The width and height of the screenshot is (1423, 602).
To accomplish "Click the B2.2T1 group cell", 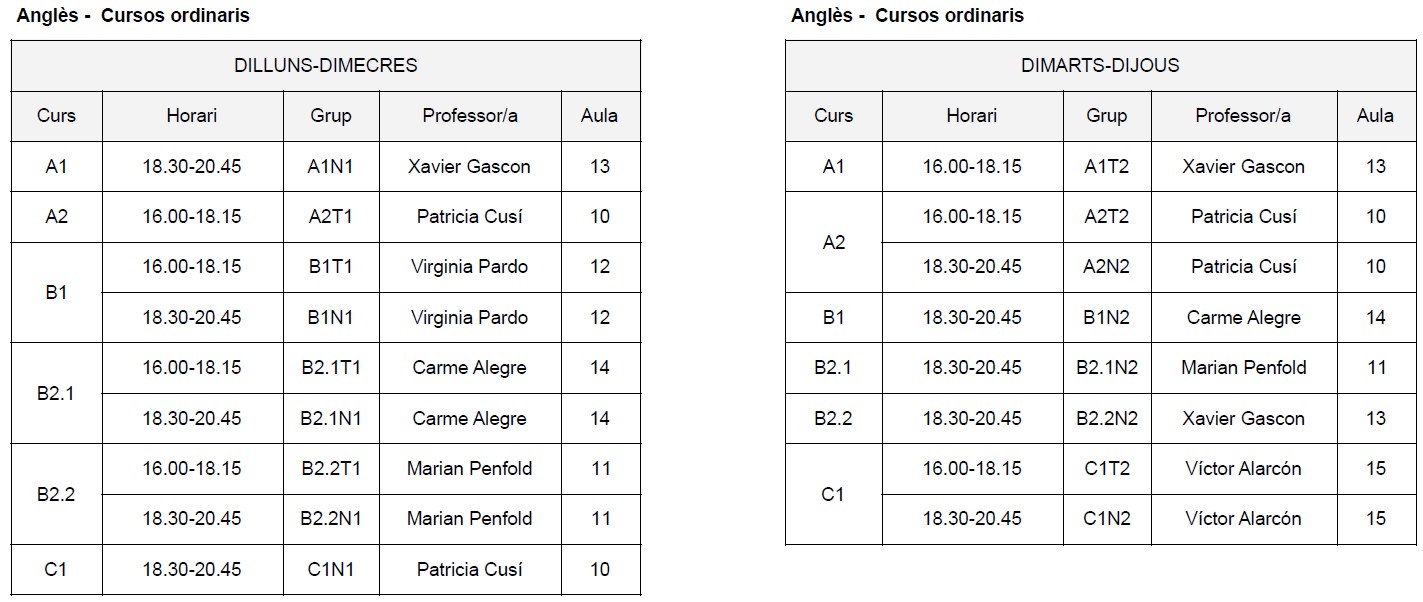I will pyautogui.click(x=331, y=468).
